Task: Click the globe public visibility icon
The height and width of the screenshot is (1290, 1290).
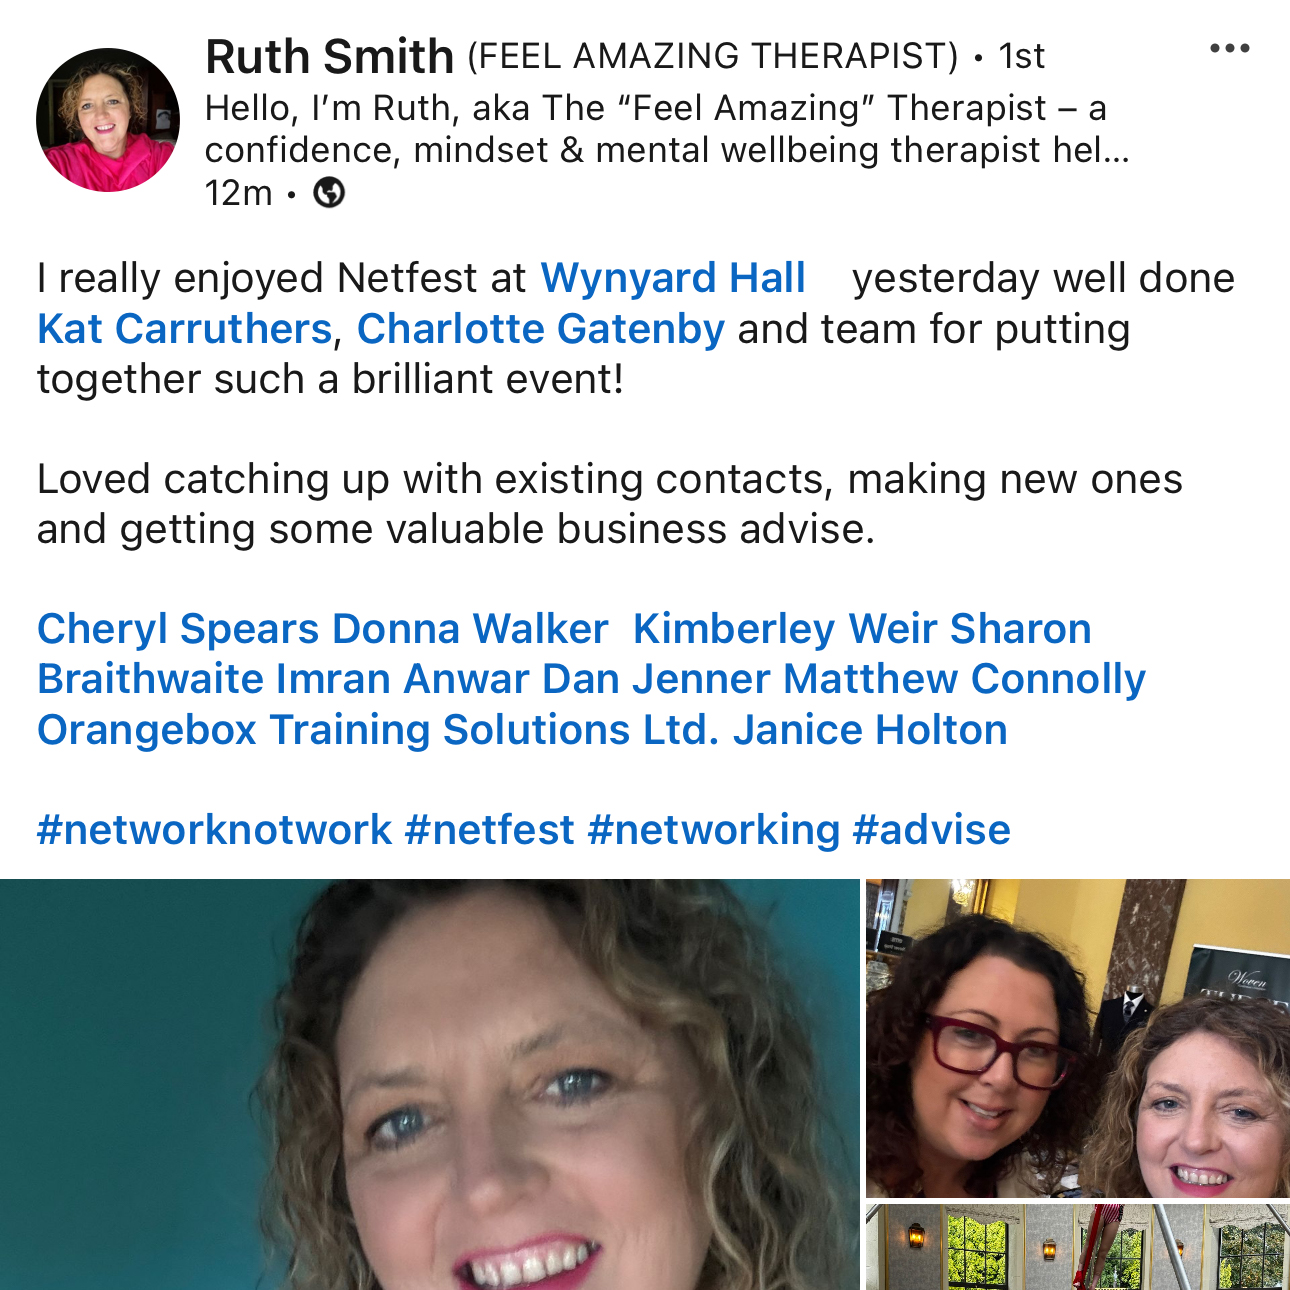Action: [329, 192]
